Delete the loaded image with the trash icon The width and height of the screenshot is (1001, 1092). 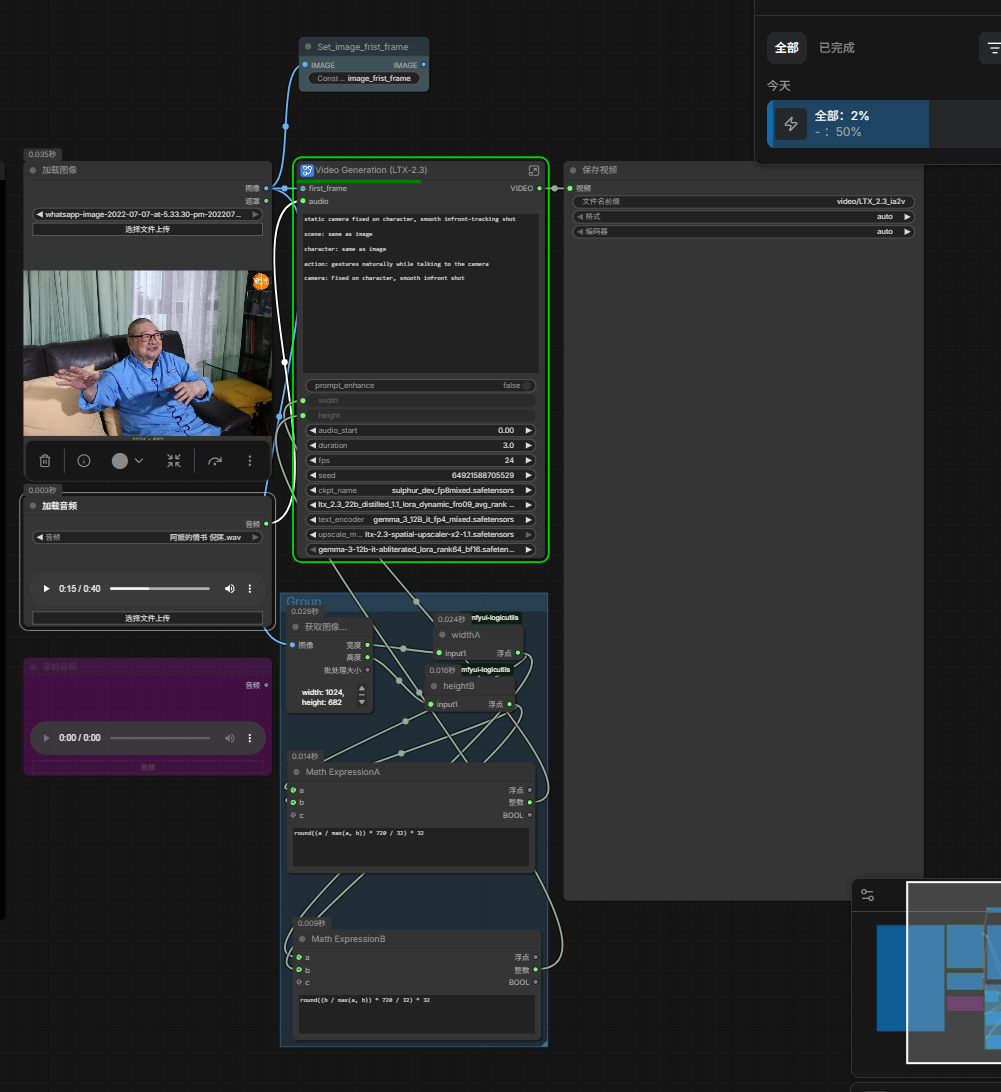[x=45, y=461]
